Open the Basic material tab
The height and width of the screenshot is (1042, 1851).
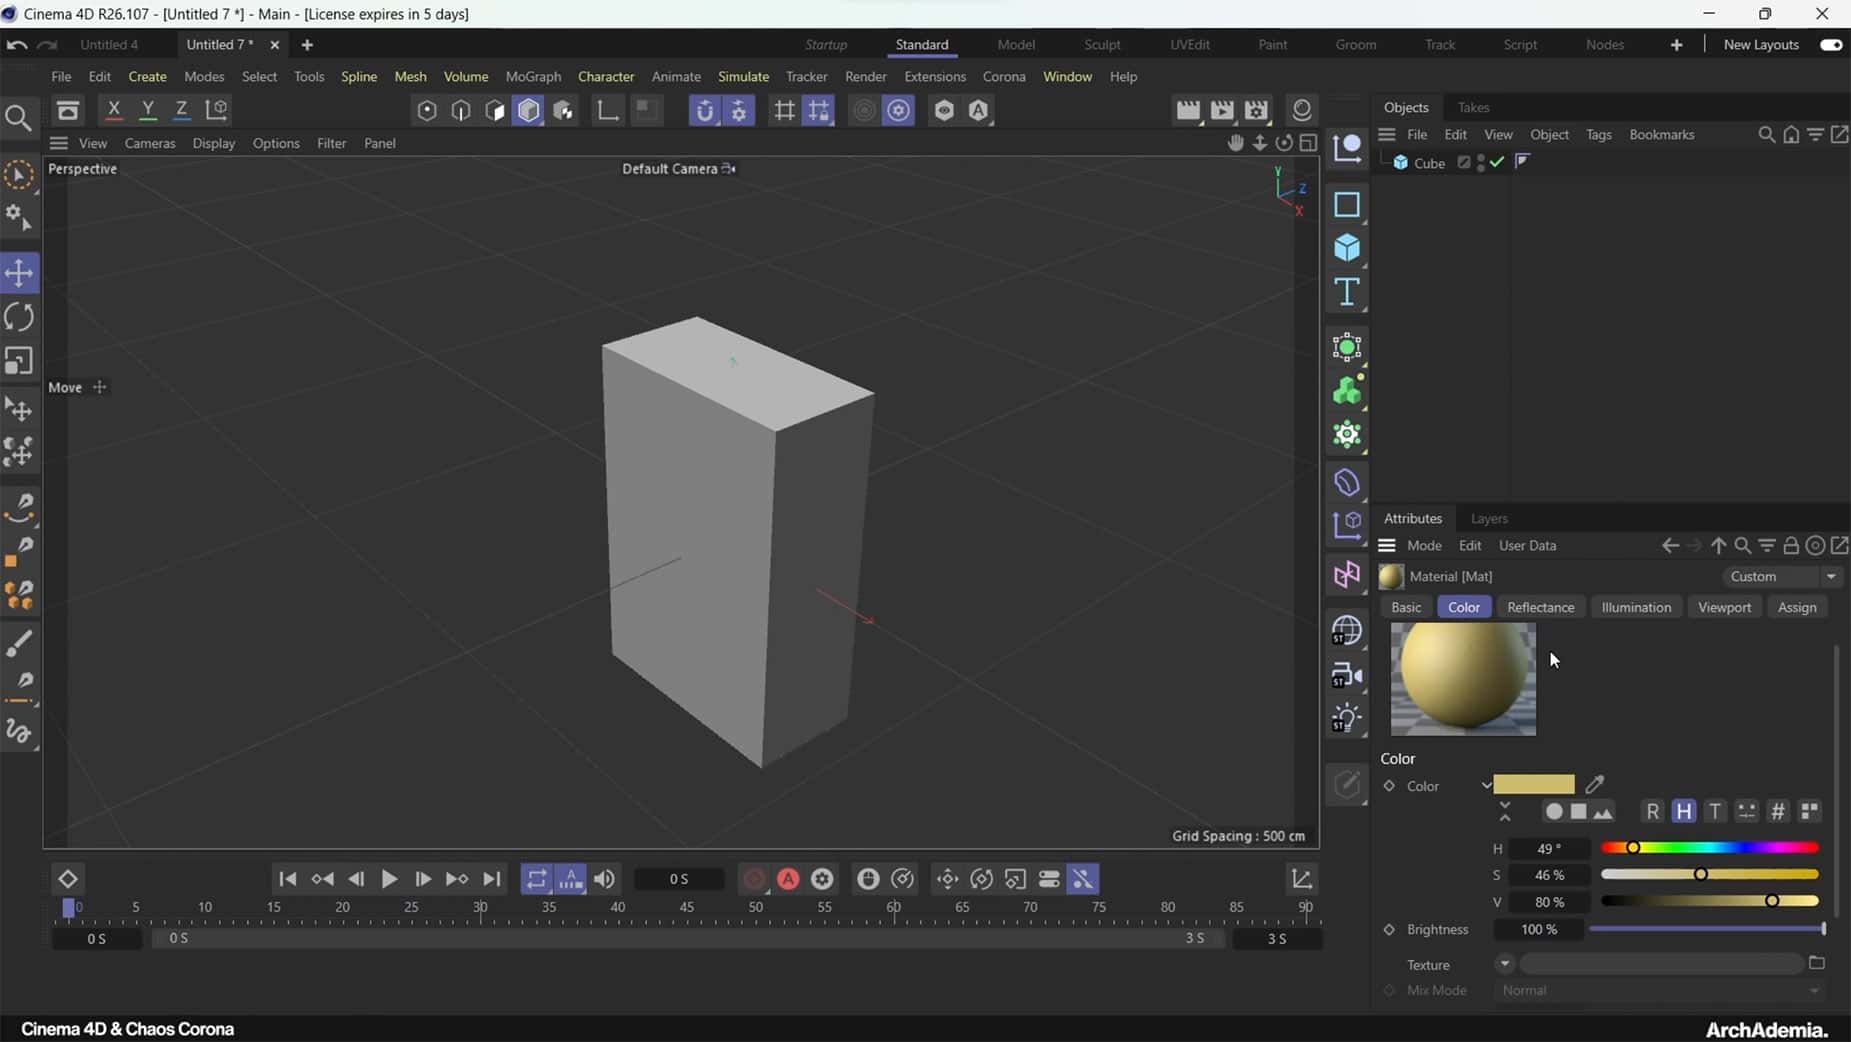point(1406,607)
